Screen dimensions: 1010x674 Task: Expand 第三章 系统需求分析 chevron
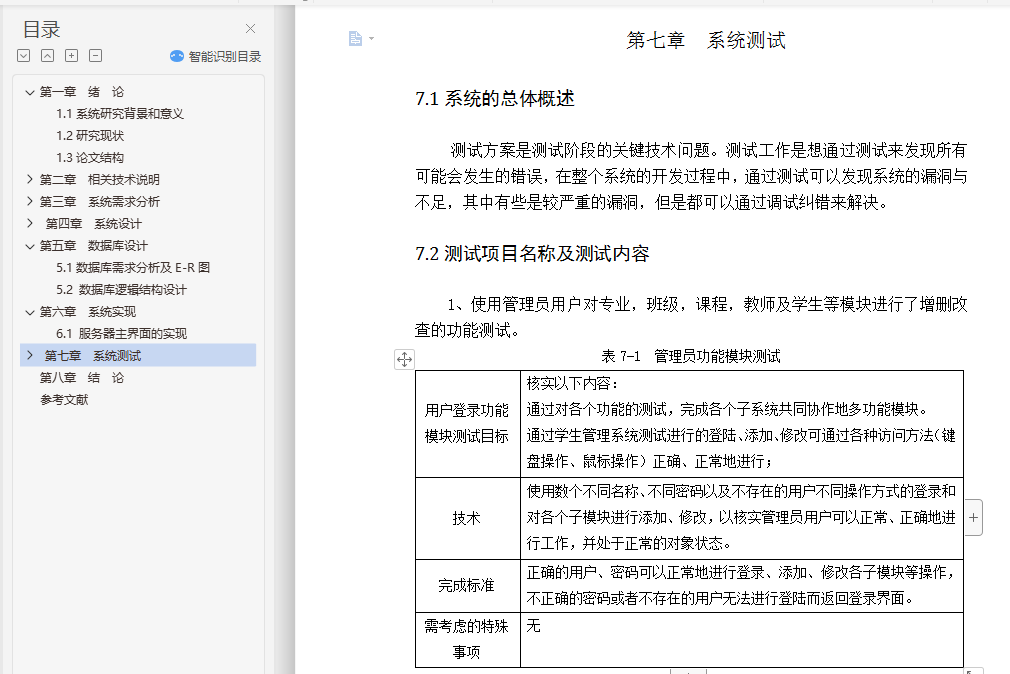[30, 201]
